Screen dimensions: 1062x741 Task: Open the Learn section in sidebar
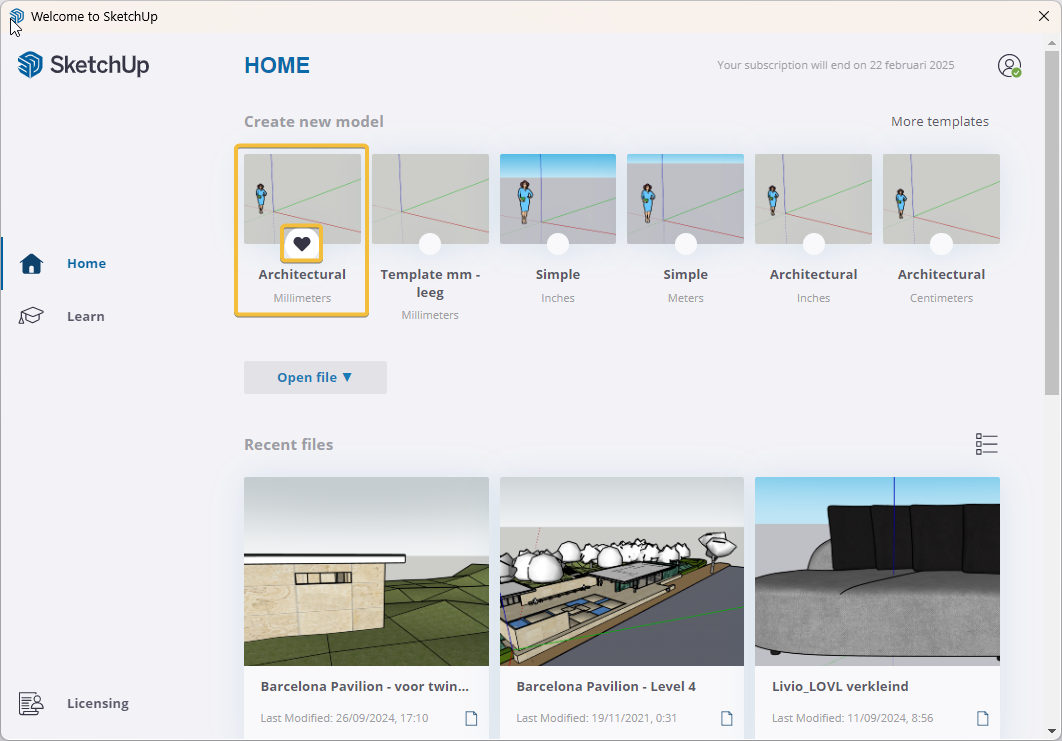85,316
